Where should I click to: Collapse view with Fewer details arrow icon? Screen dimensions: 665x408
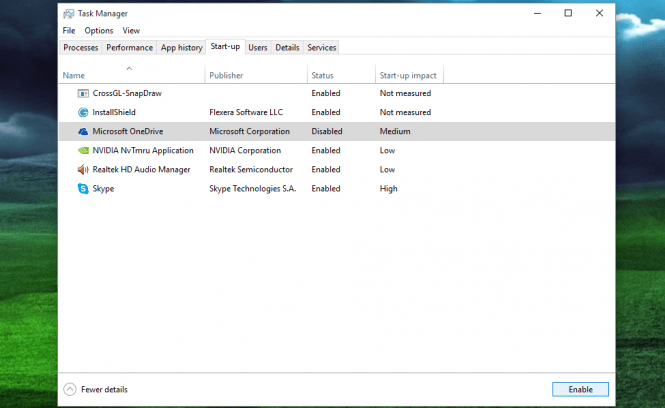click(x=70, y=389)
